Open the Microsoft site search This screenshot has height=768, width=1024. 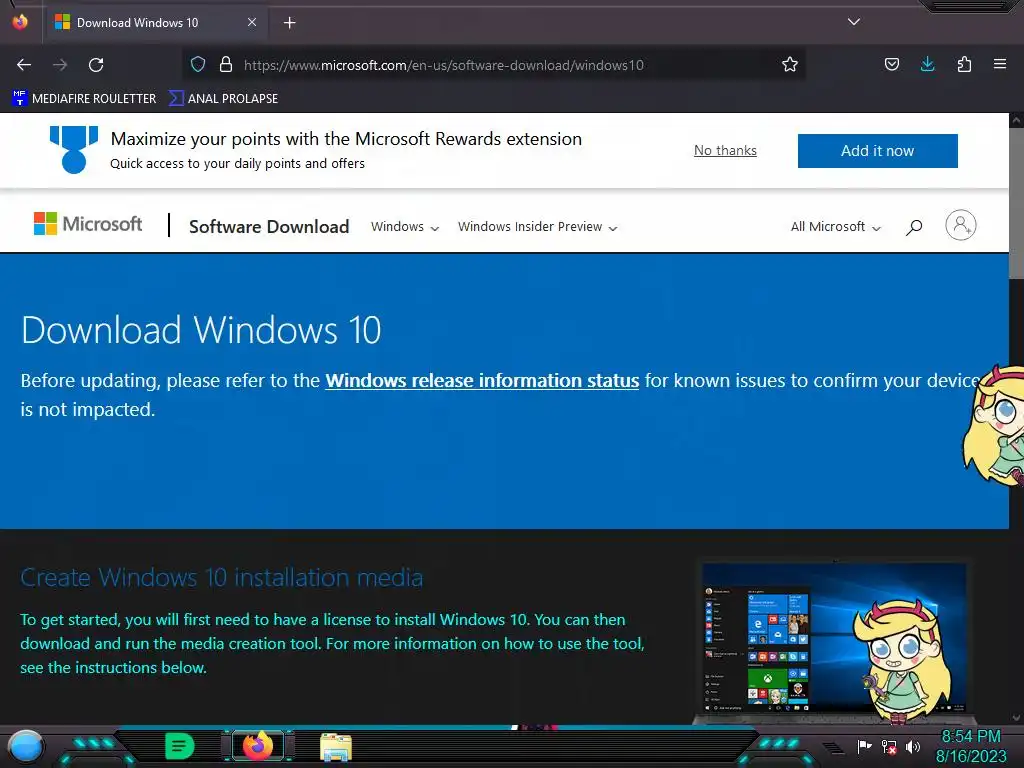tap(914, 227)
